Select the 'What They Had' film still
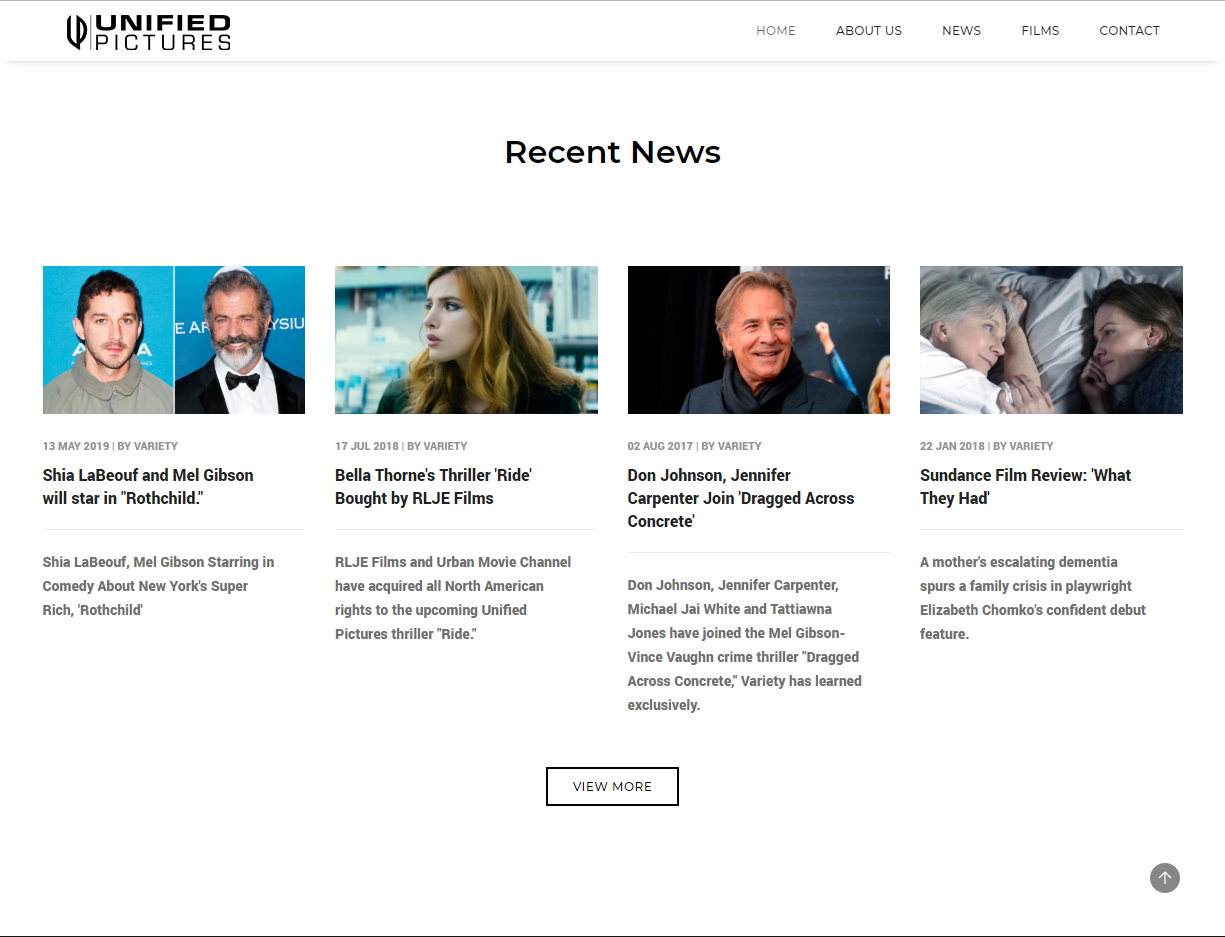1225x937 pixels. click(1051, 340)
